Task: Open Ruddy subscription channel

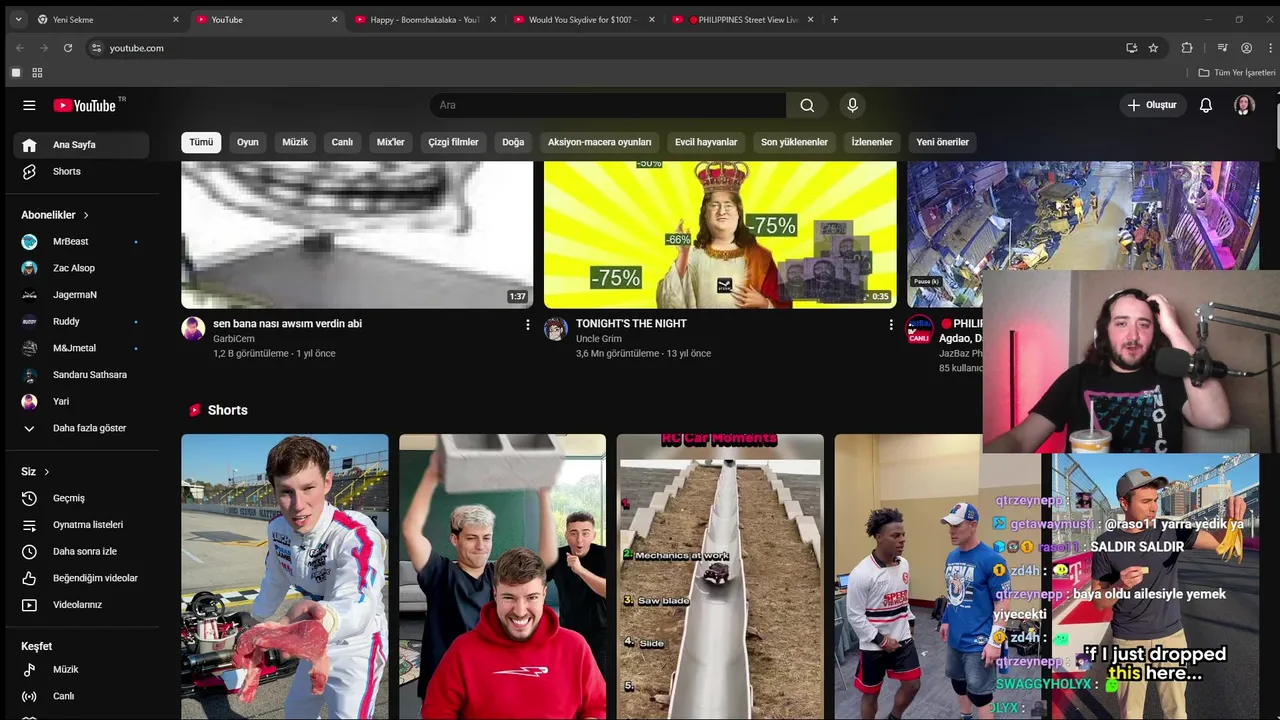Action: (x=82, y=321)
